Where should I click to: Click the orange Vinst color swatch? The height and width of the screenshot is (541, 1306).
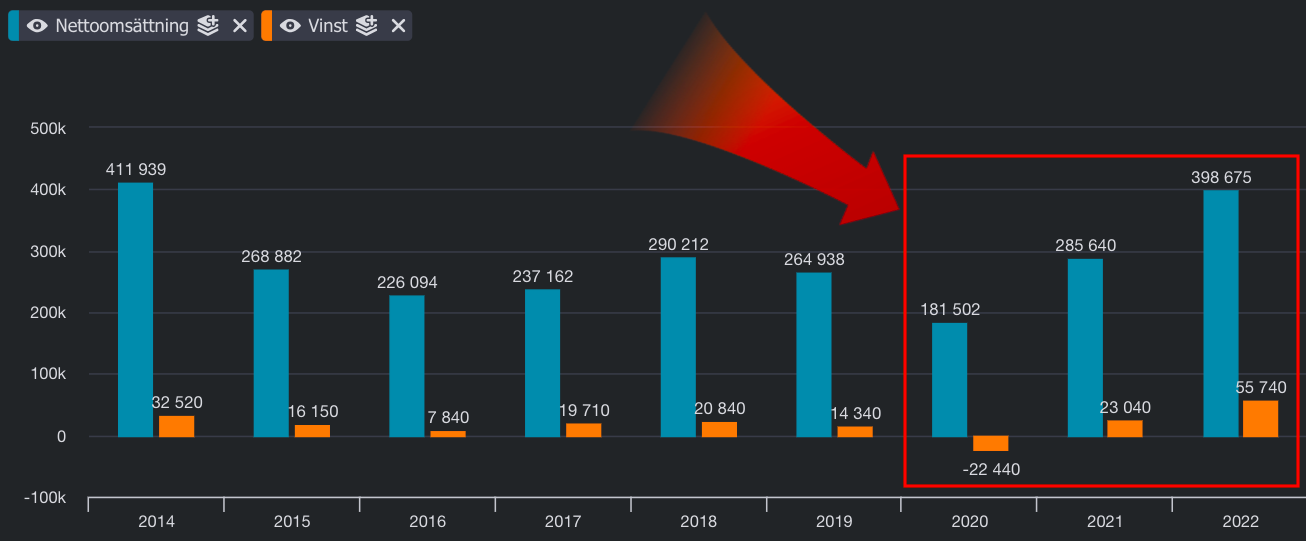click(266, 26)
